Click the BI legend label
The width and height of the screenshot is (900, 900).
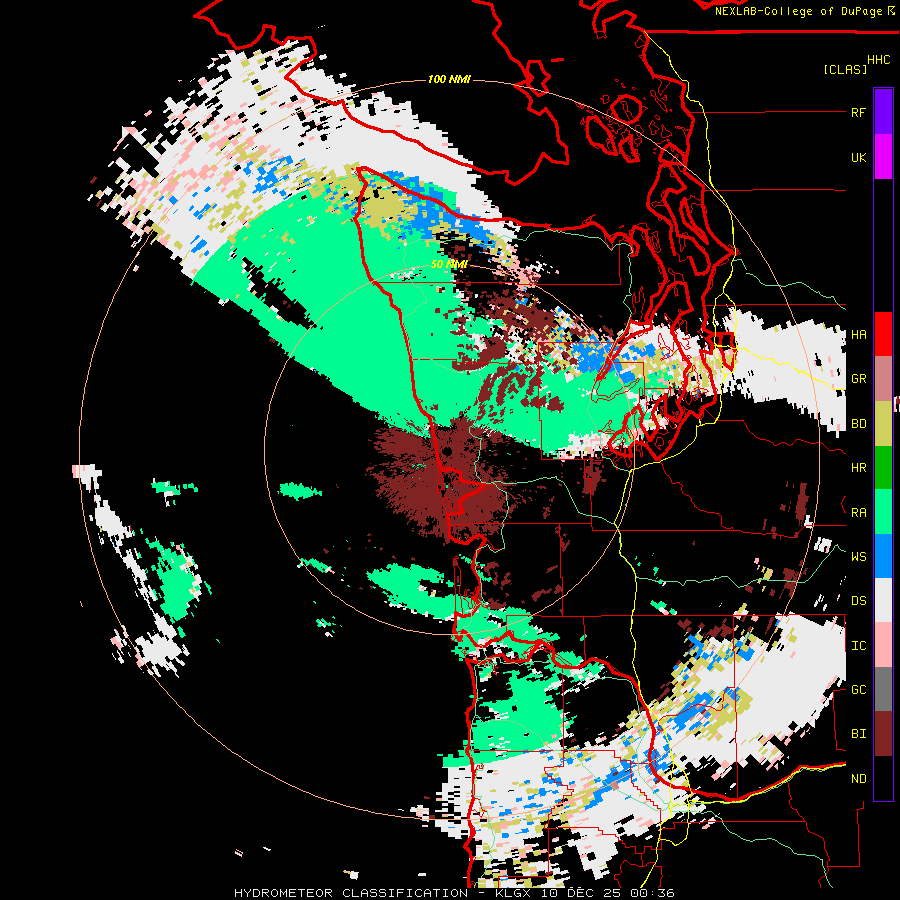point(858,734)
